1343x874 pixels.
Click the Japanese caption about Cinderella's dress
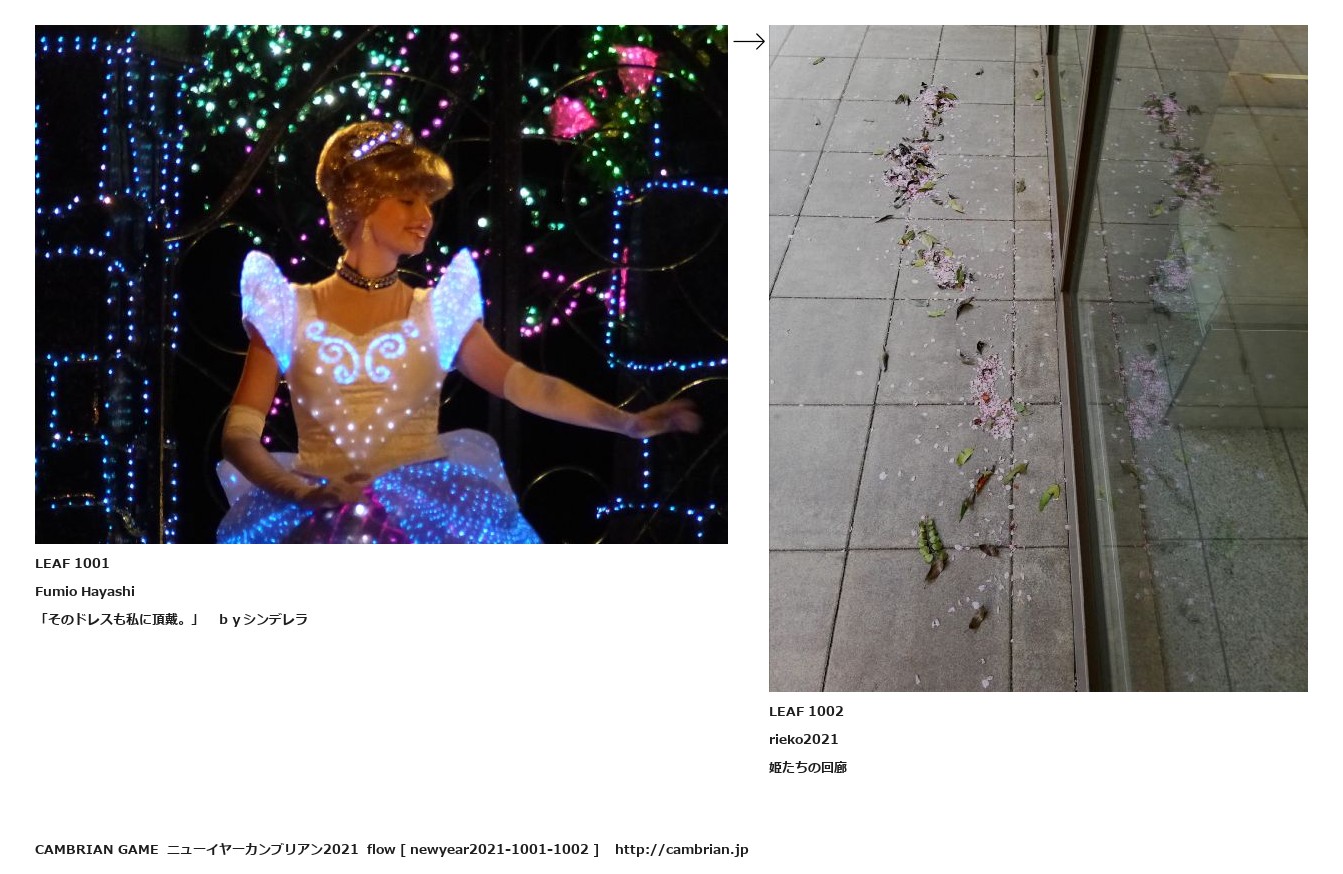171,619
